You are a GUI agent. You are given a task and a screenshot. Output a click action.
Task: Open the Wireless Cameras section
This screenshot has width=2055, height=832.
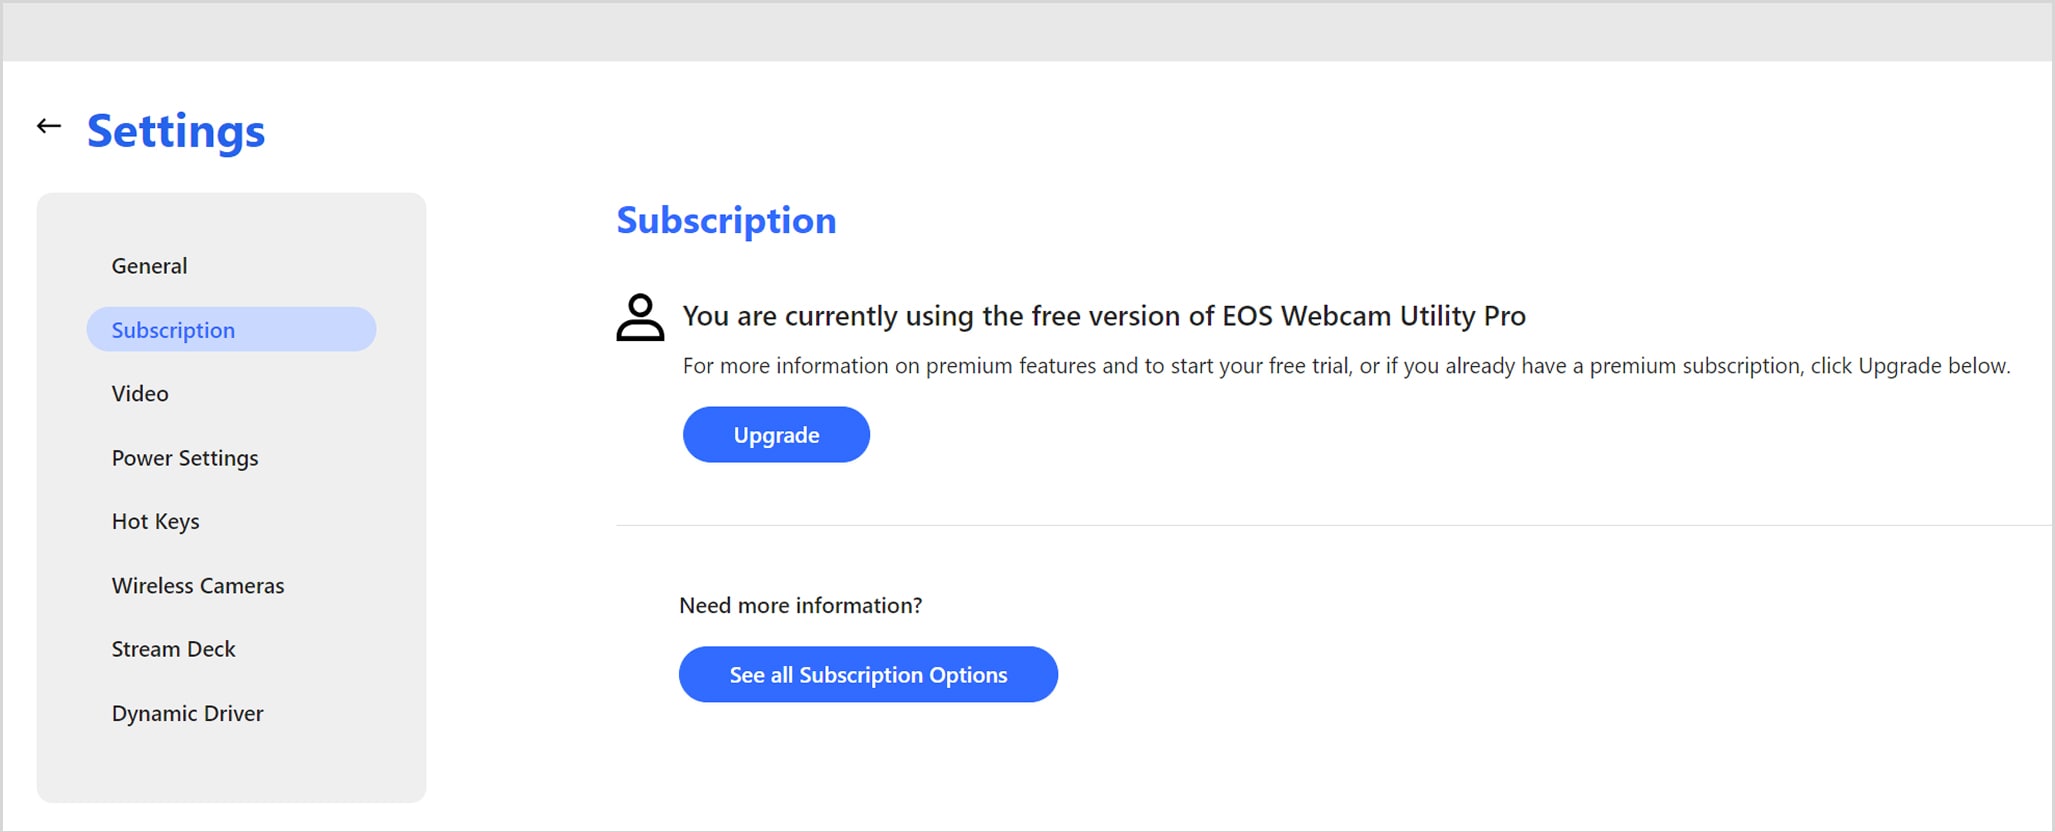(x=198, y=586)
